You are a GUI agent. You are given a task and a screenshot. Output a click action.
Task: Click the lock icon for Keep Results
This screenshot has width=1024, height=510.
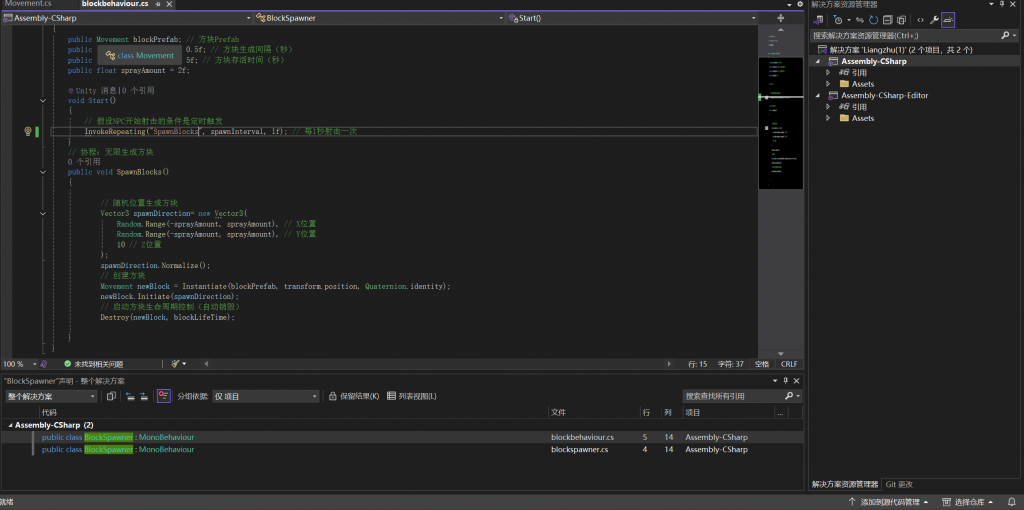point(332,396)
